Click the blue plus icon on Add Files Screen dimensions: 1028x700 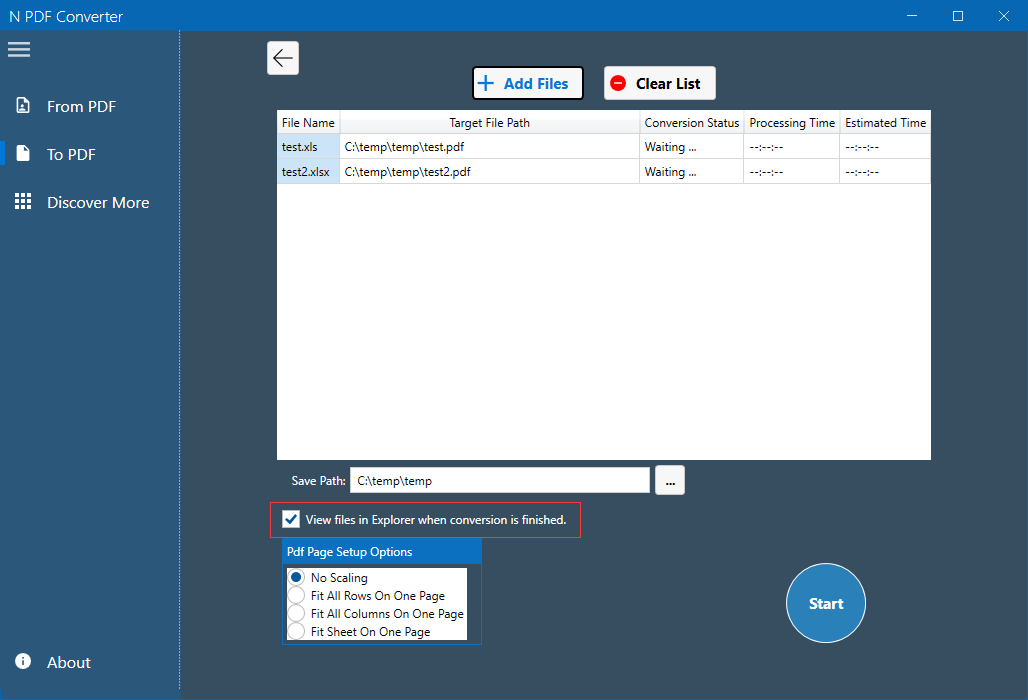(x=486, y=84)
